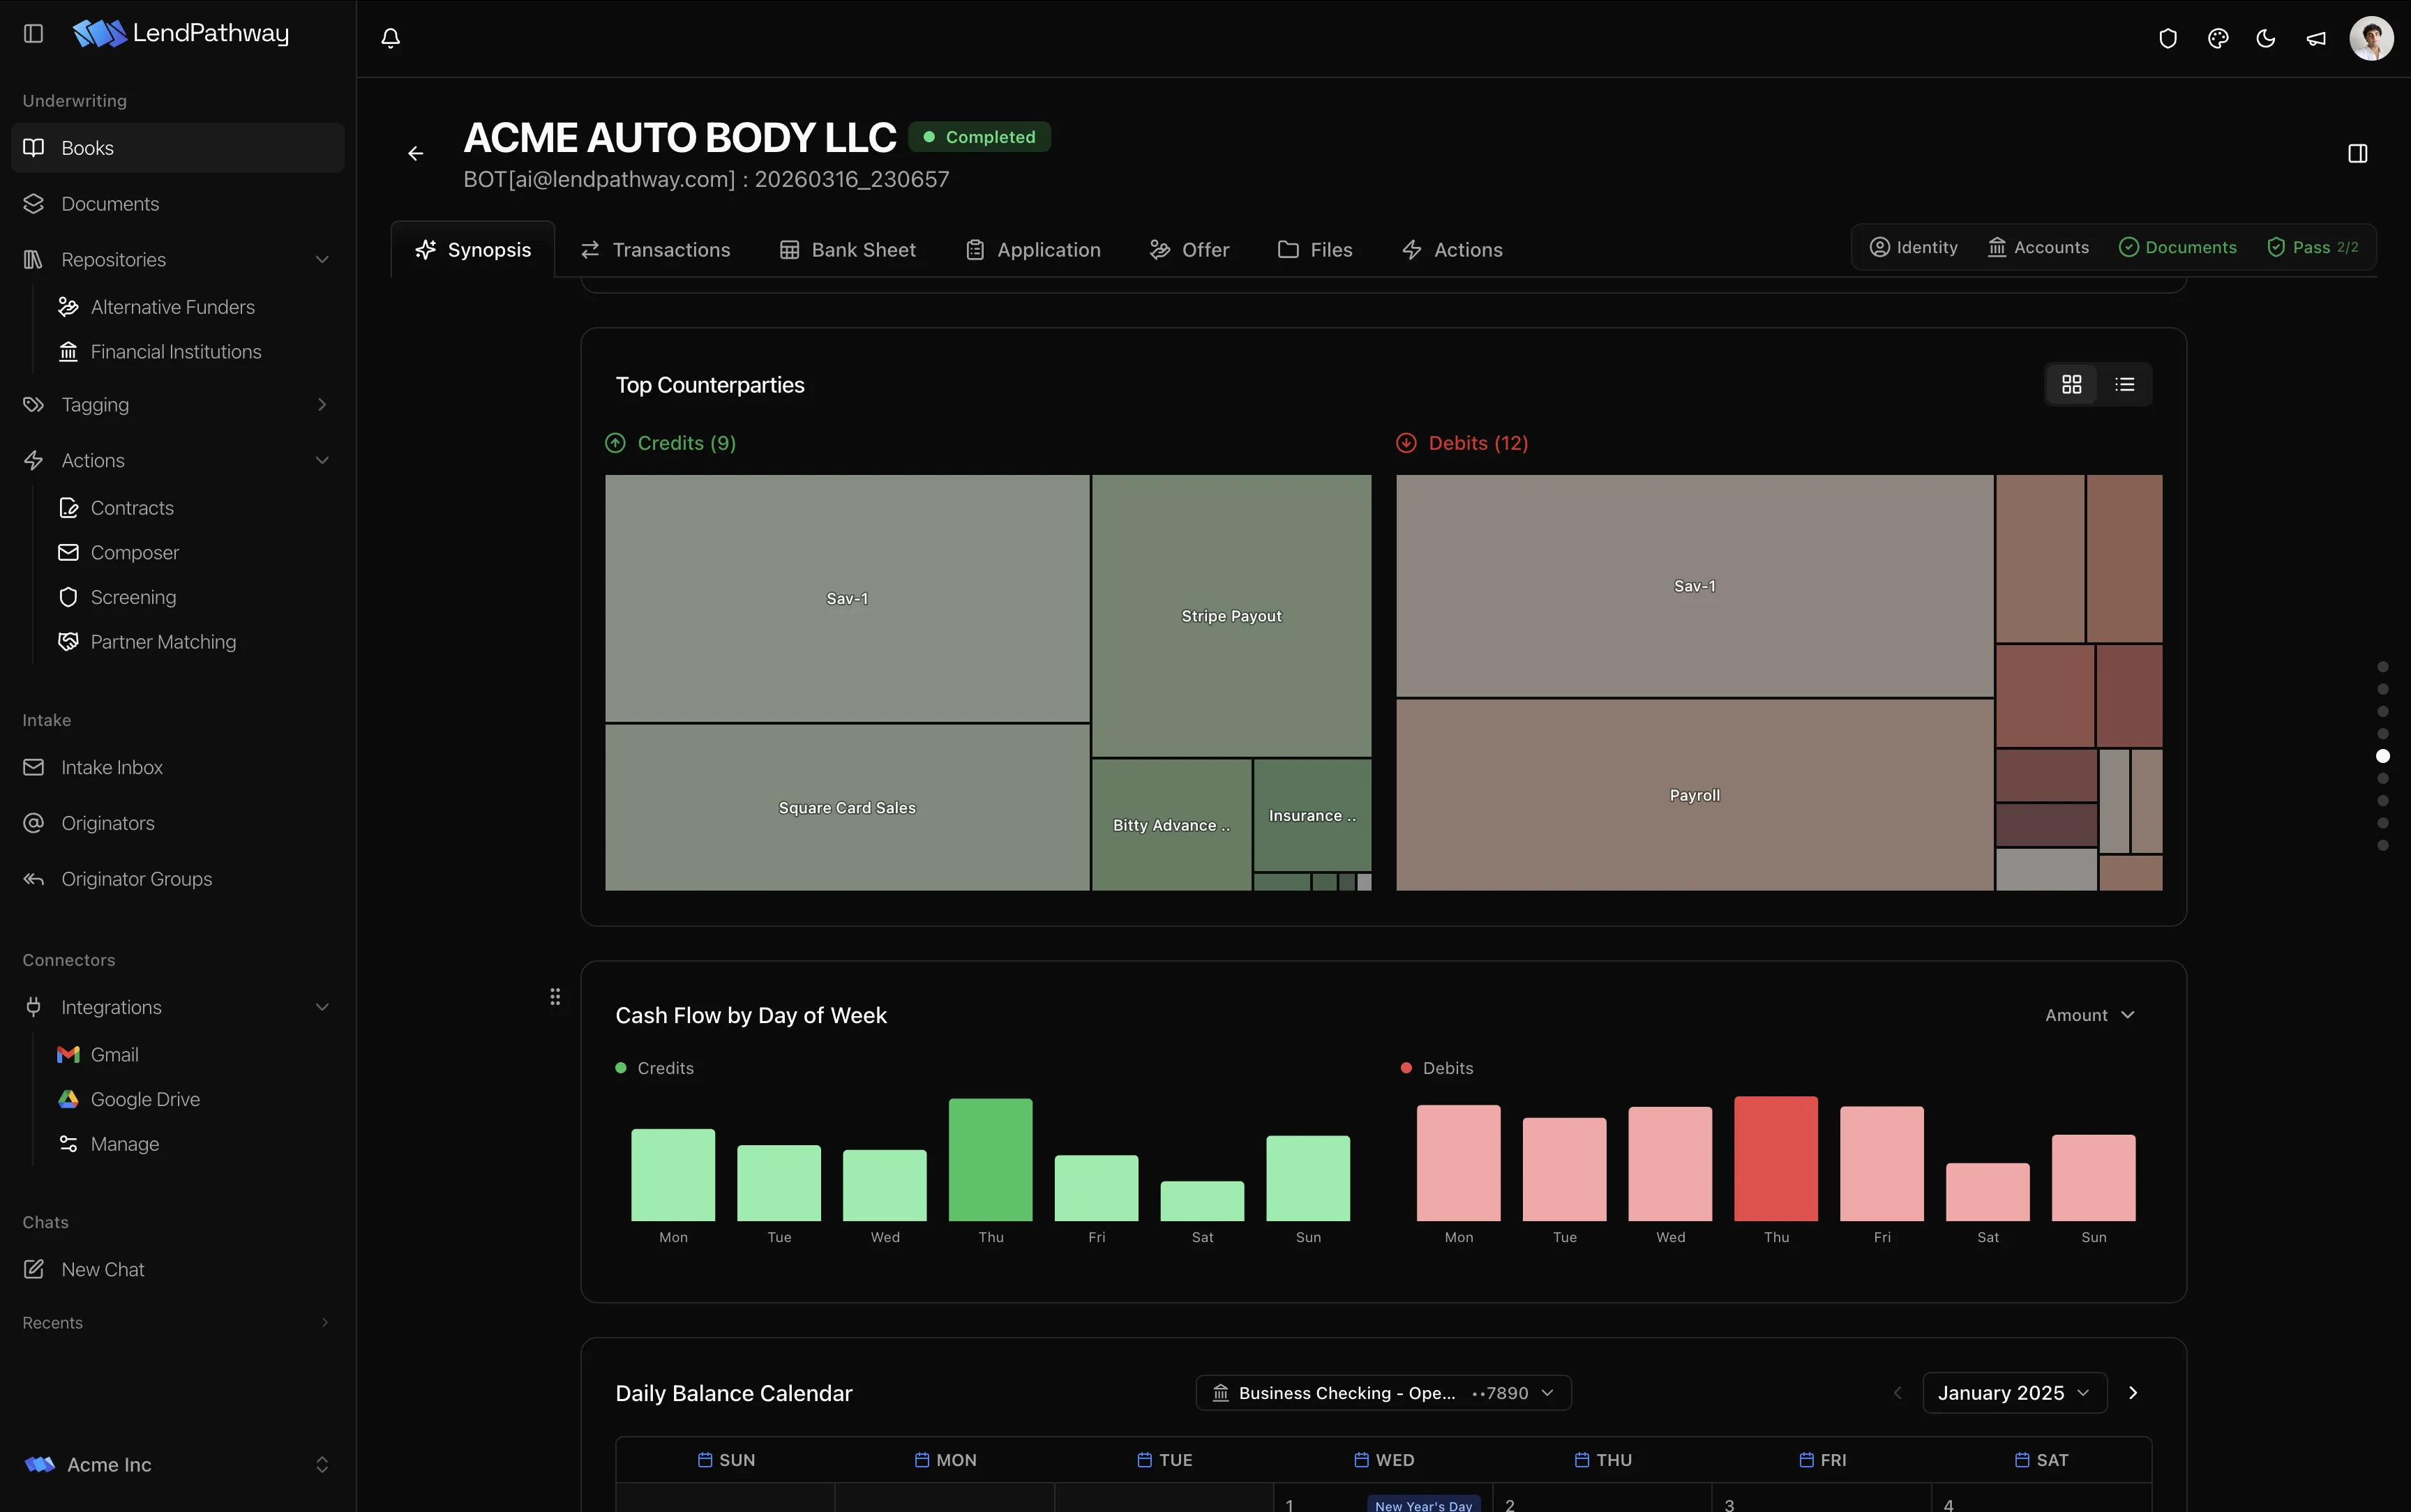
Task: Open the color palette theme icon
Action: pos(2218,38)
